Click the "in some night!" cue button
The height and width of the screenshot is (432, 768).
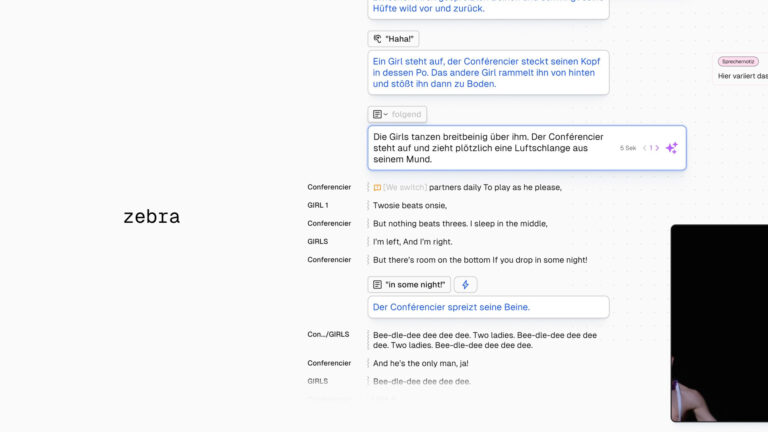pos(409,285)
